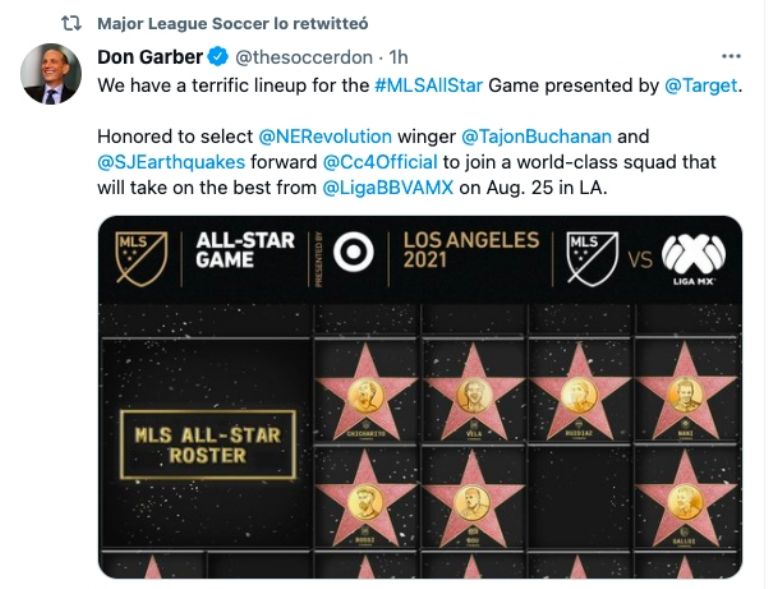Click the Chicharito star in the roster
The image size is (768, 589).
click(x=365, y=395)
